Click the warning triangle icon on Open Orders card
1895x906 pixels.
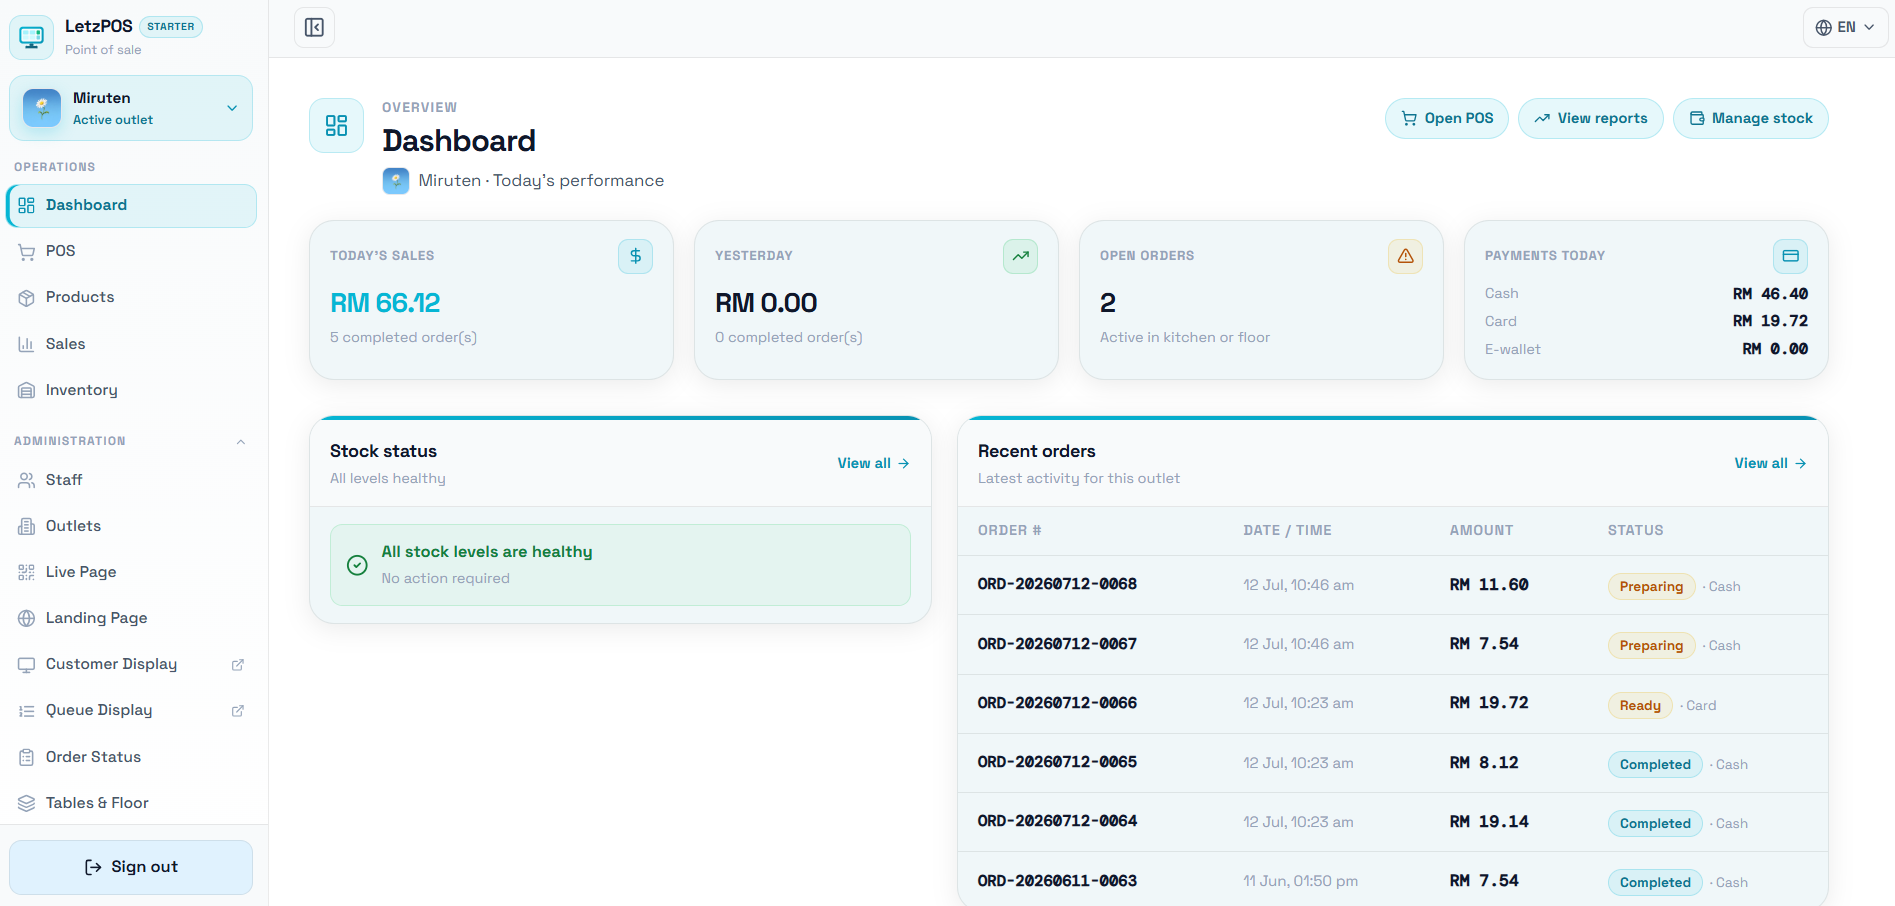(1405, 256)
